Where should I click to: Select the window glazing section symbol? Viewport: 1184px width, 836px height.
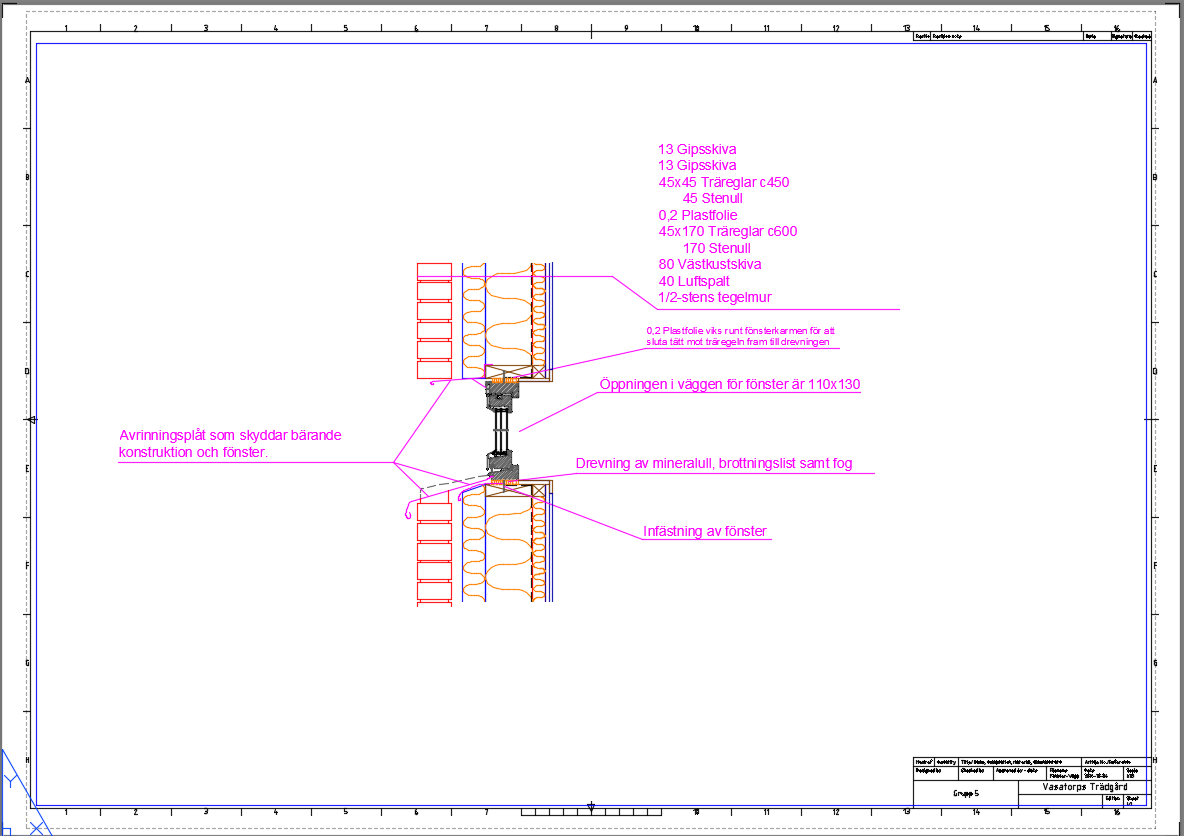tap(500, 430)
